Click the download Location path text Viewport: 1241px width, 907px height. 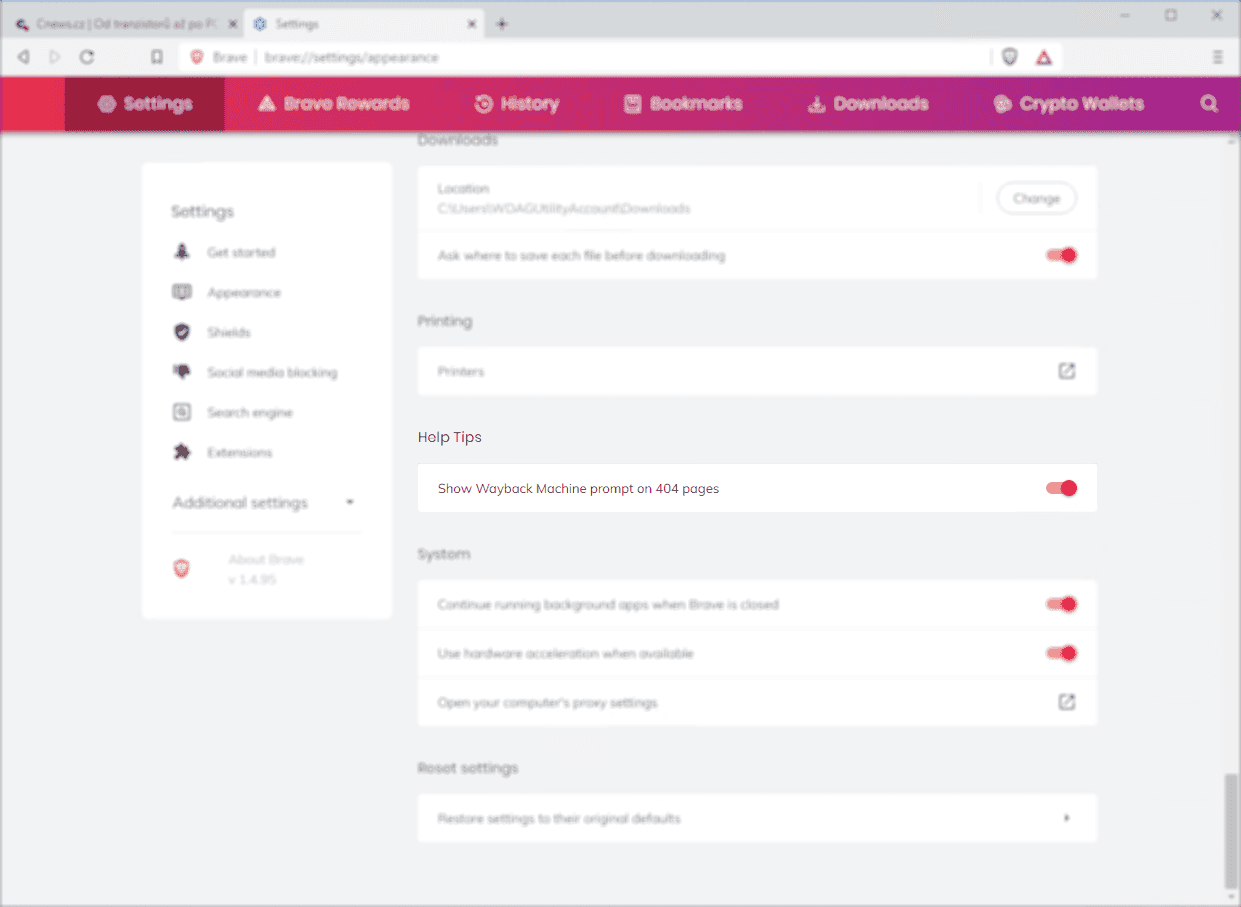[x=564, y=209]
